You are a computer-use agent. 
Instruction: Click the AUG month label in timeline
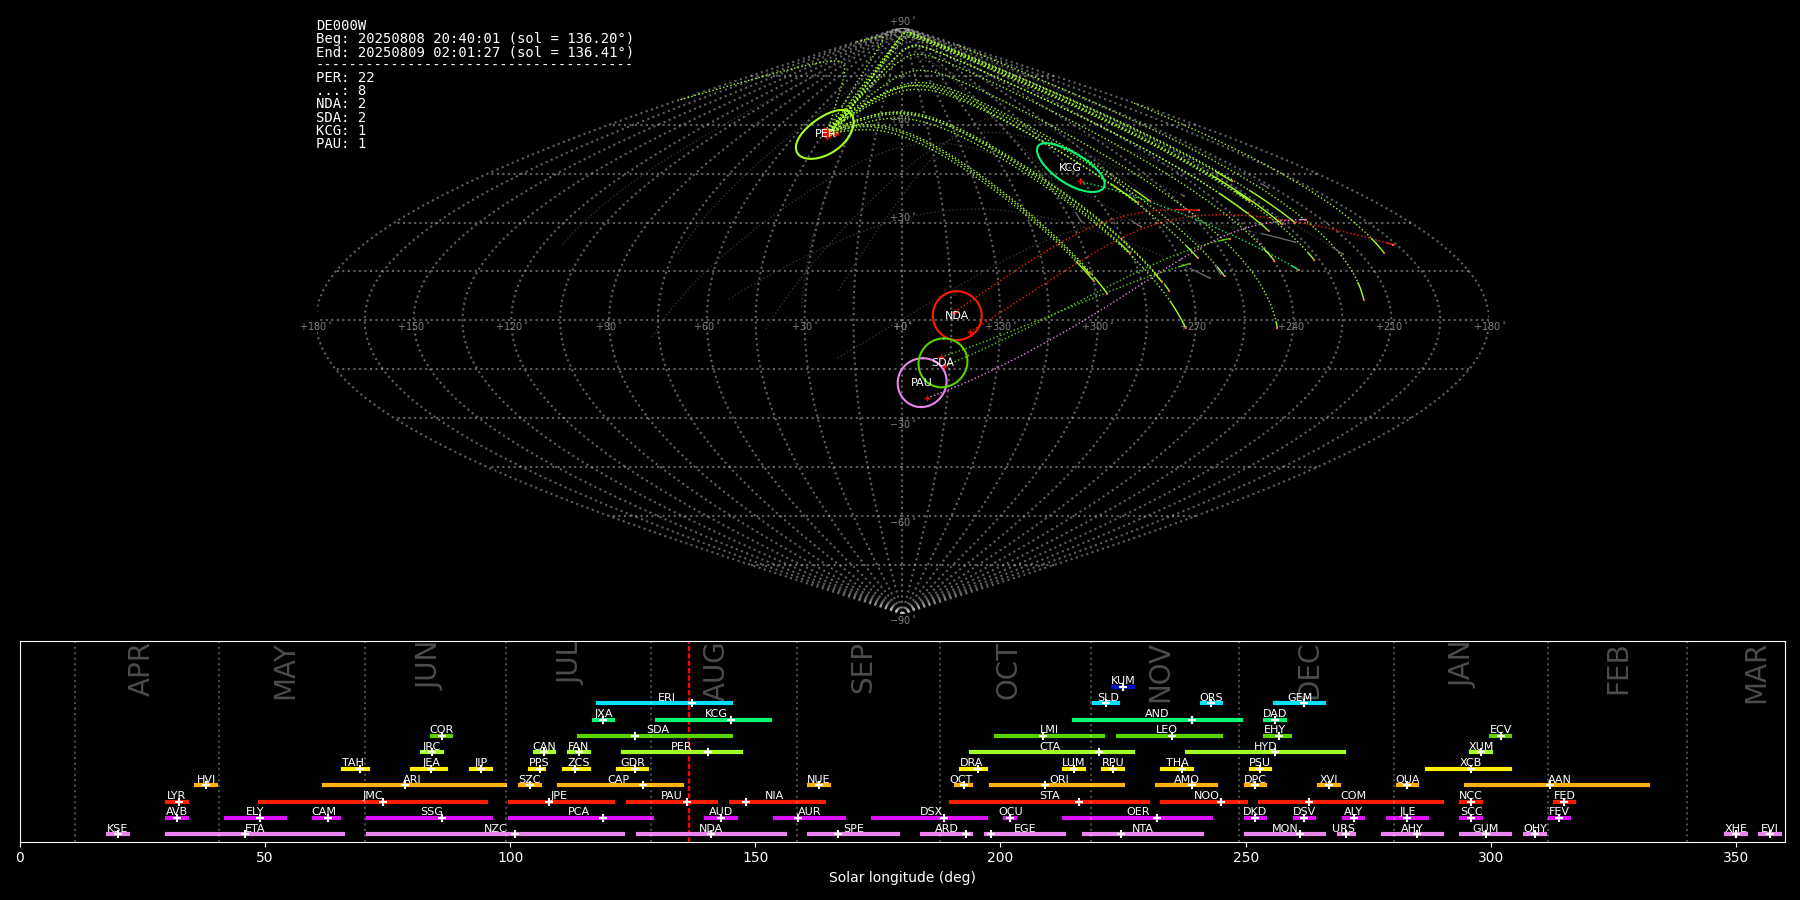coord(714,671)
